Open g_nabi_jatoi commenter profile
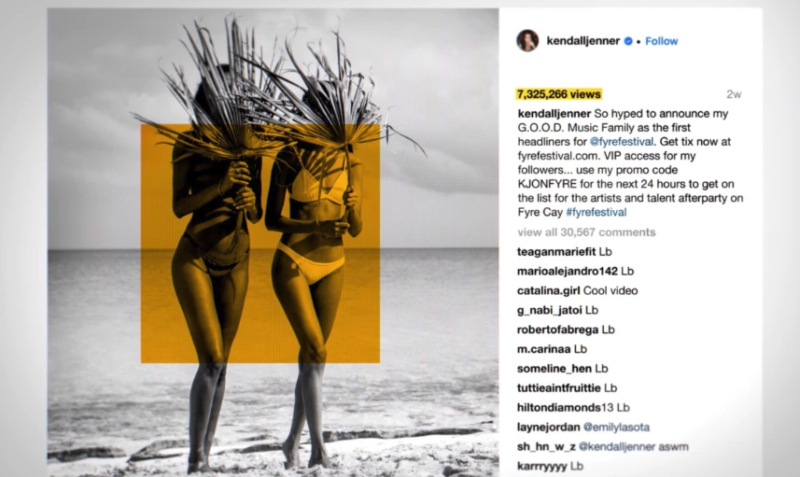This screenshot has width=800, height=477. [549, 310]
